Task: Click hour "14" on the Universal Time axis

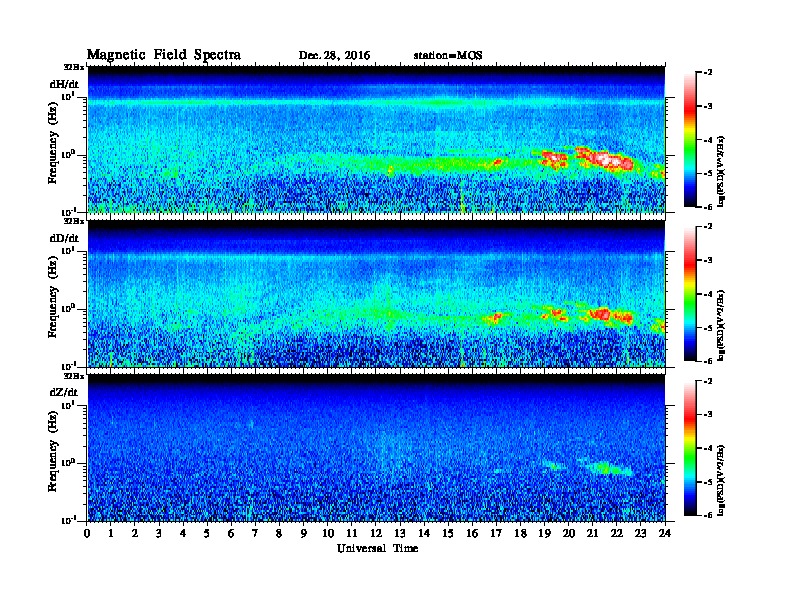Action: (424, 533)
